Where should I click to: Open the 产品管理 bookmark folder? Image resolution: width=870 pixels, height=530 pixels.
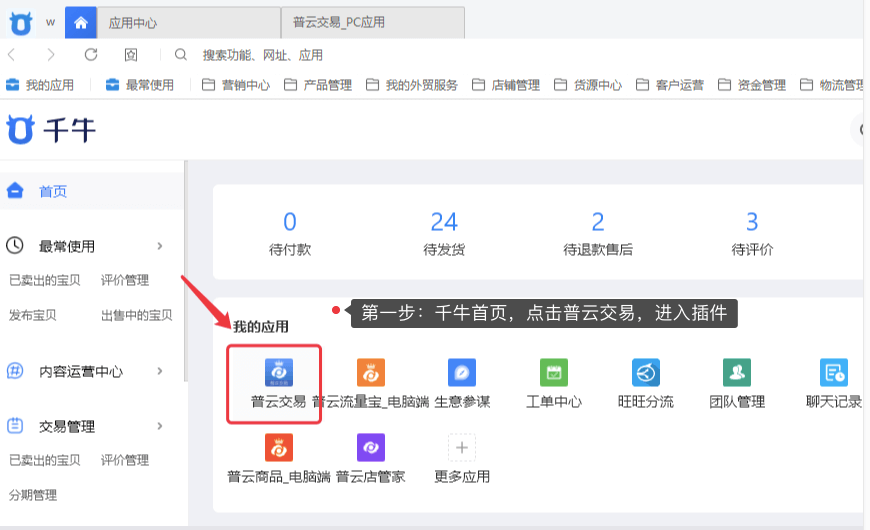pyautogui.click(x=318, y=85)
